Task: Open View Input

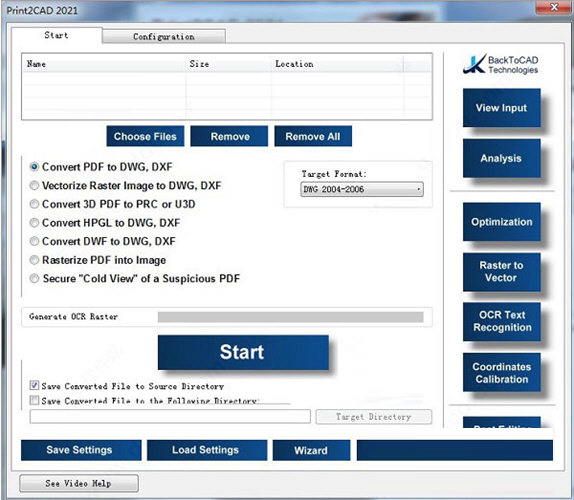Action: [502, 108]
